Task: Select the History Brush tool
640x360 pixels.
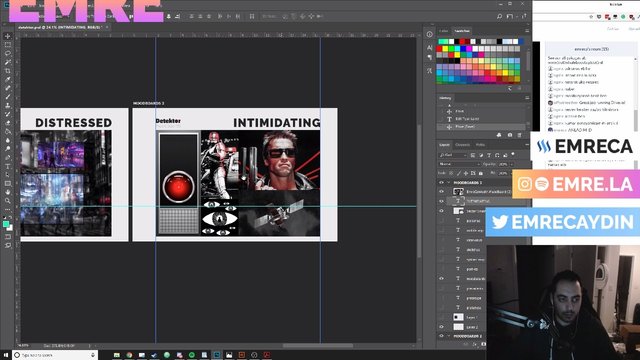Action: (x=8, y=114)
